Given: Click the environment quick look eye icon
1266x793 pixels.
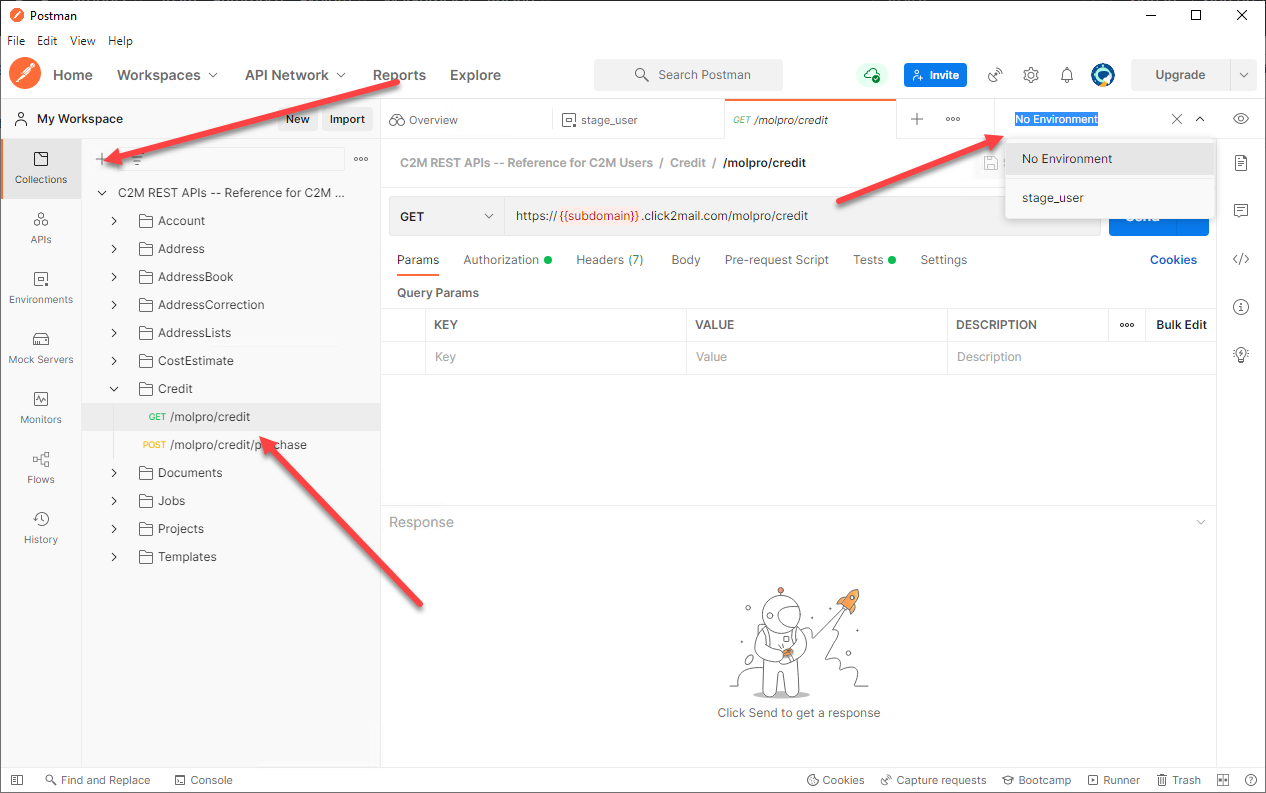Looking at the screenshot, I should pyautogui.click(x=1241, y=119).
